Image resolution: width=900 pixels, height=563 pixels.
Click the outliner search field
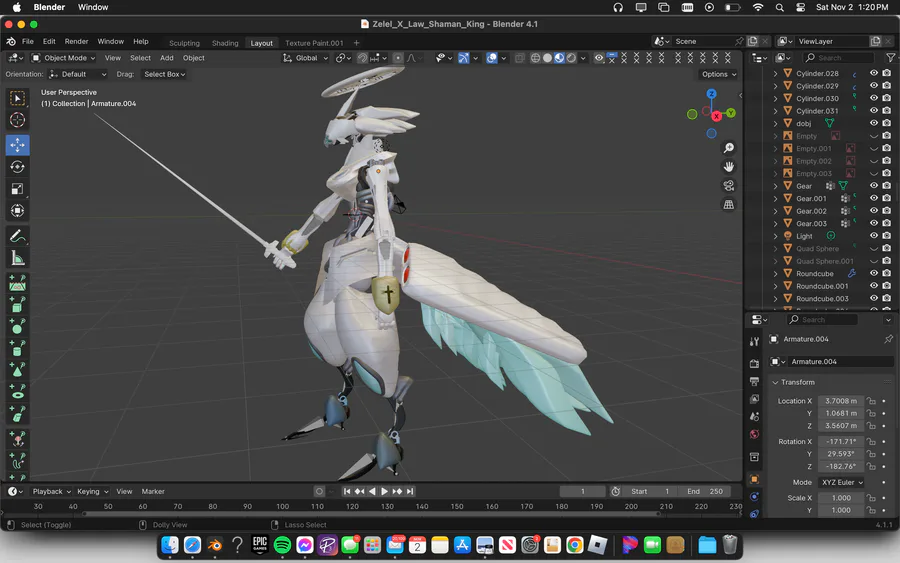coord(838,57)
